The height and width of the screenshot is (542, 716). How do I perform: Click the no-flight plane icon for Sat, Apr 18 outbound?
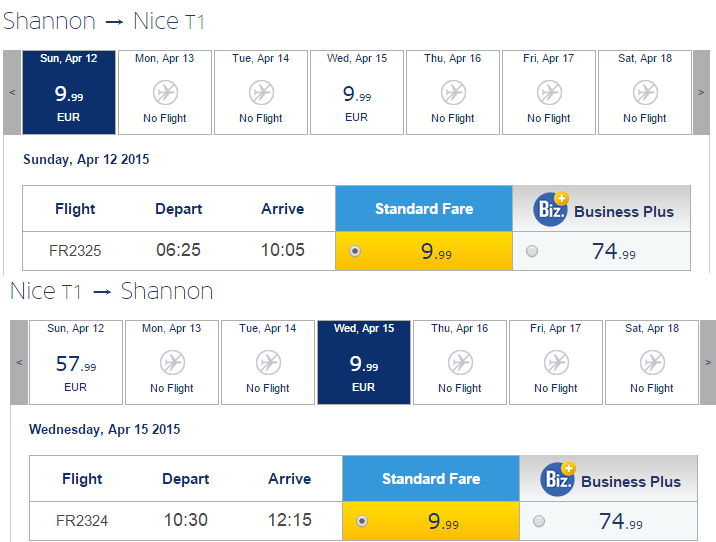click(645, 93)
